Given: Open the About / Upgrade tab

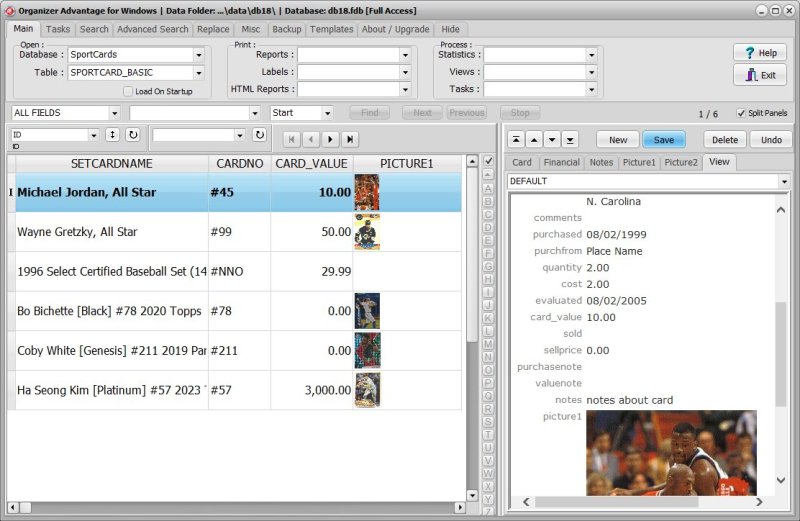Looking at the screenshot, I should point(395,29).
